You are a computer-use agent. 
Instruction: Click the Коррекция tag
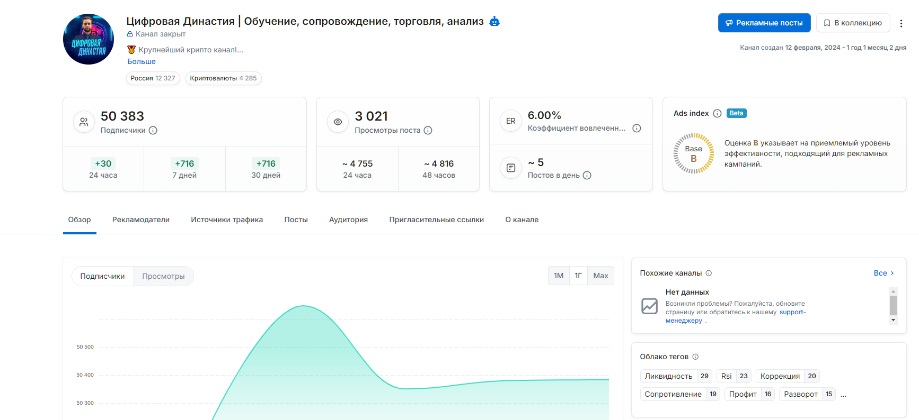[x=788, y=376]
